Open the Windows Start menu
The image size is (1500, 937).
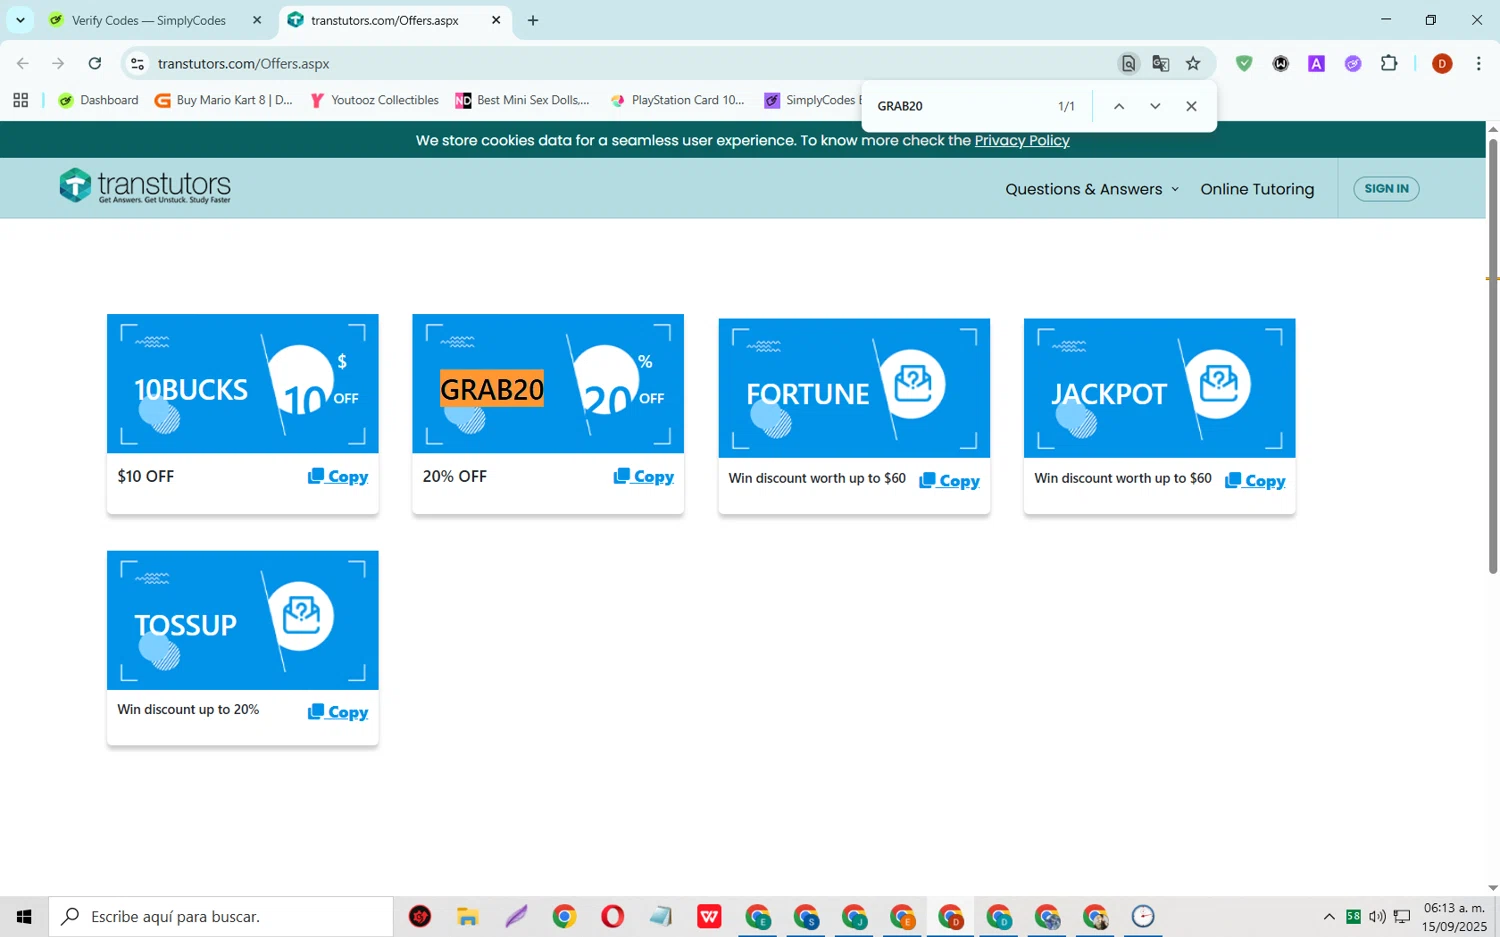pyautogui.click(x=24, y=916)
